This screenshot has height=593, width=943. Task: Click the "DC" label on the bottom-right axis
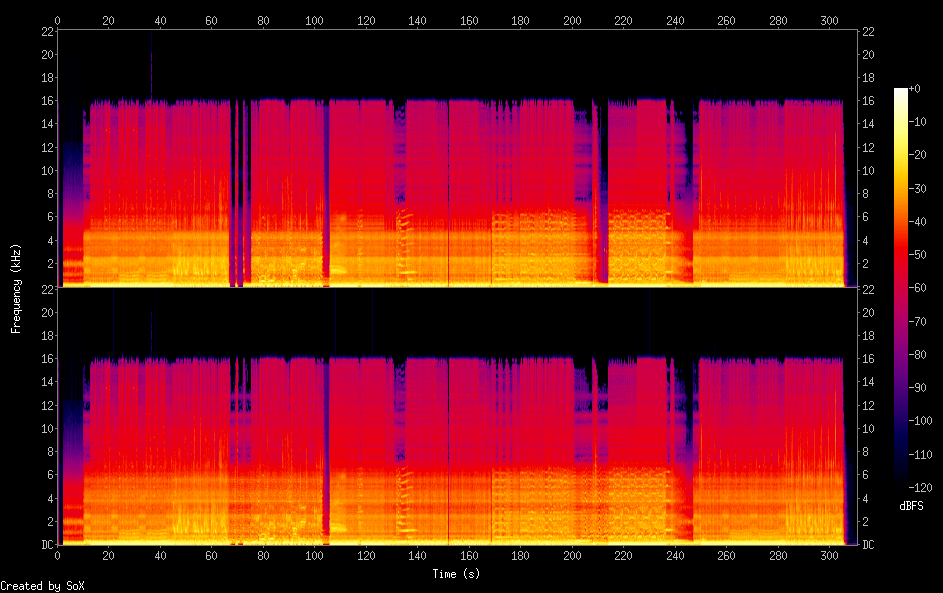(x=868, y=545)
